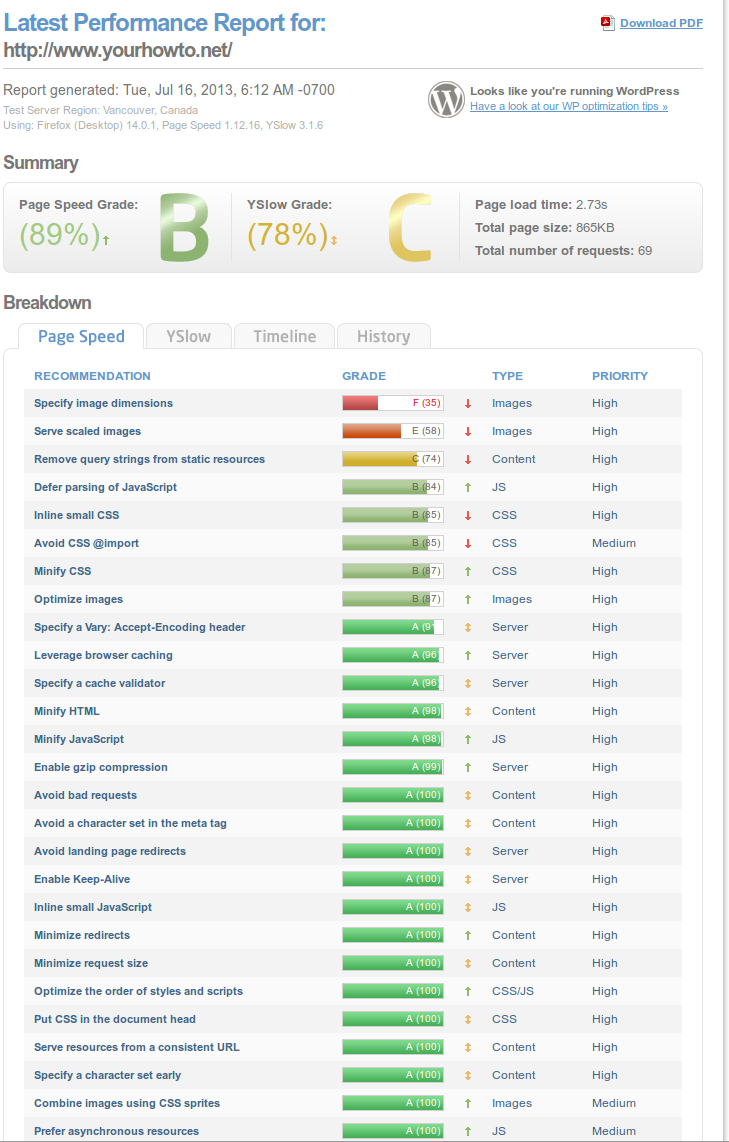Screen dimensions: 729x1142
Task: Open the WP optimization tips link
Action: click(569, 106)
